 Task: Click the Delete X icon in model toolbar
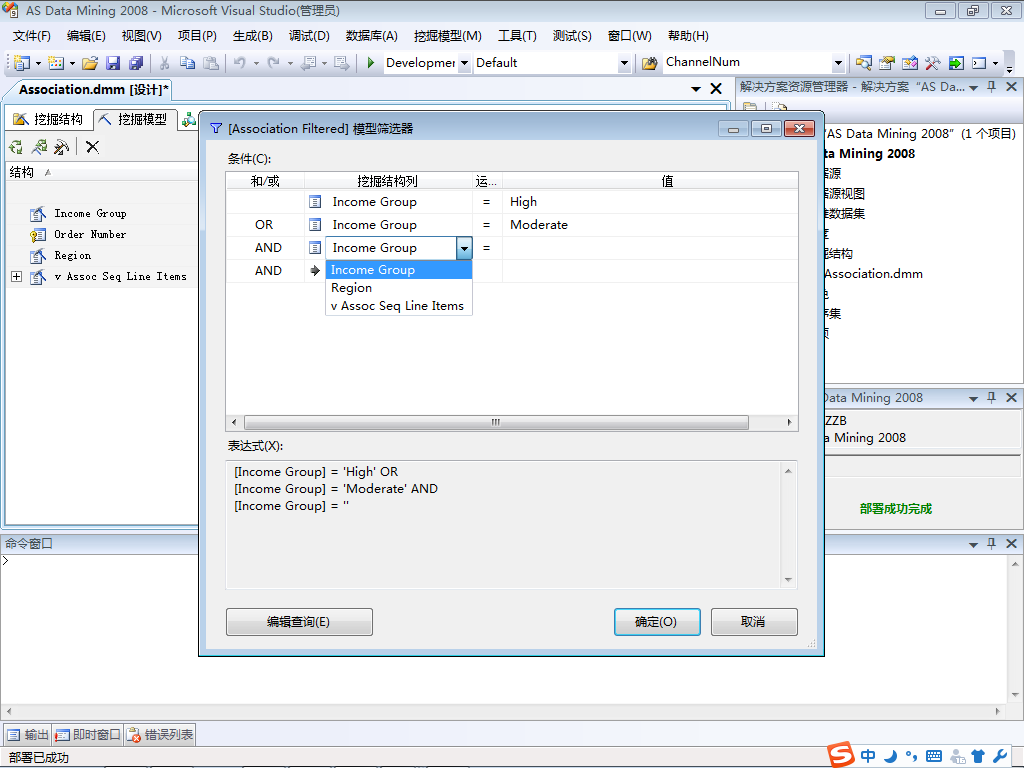click(x=92, y=147)
